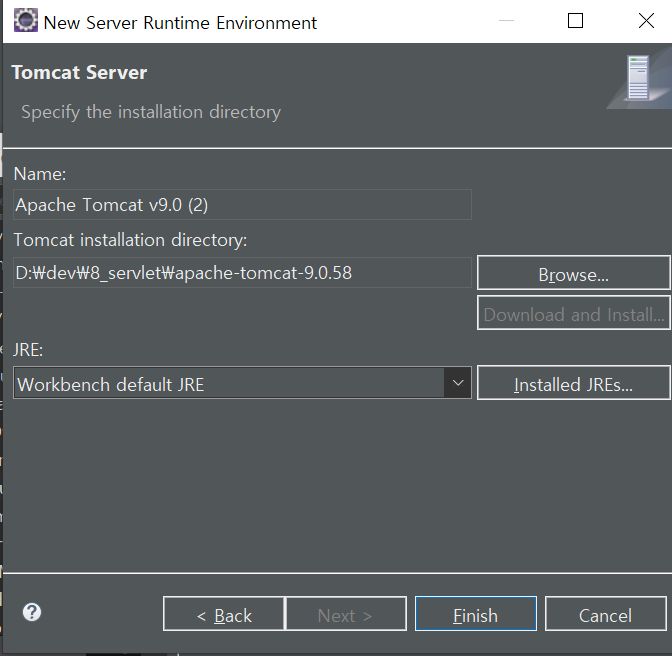The image size is (672, 656).
Task: Click the server tower banner image
Action: pyautogui.click(x=639, y=80)
